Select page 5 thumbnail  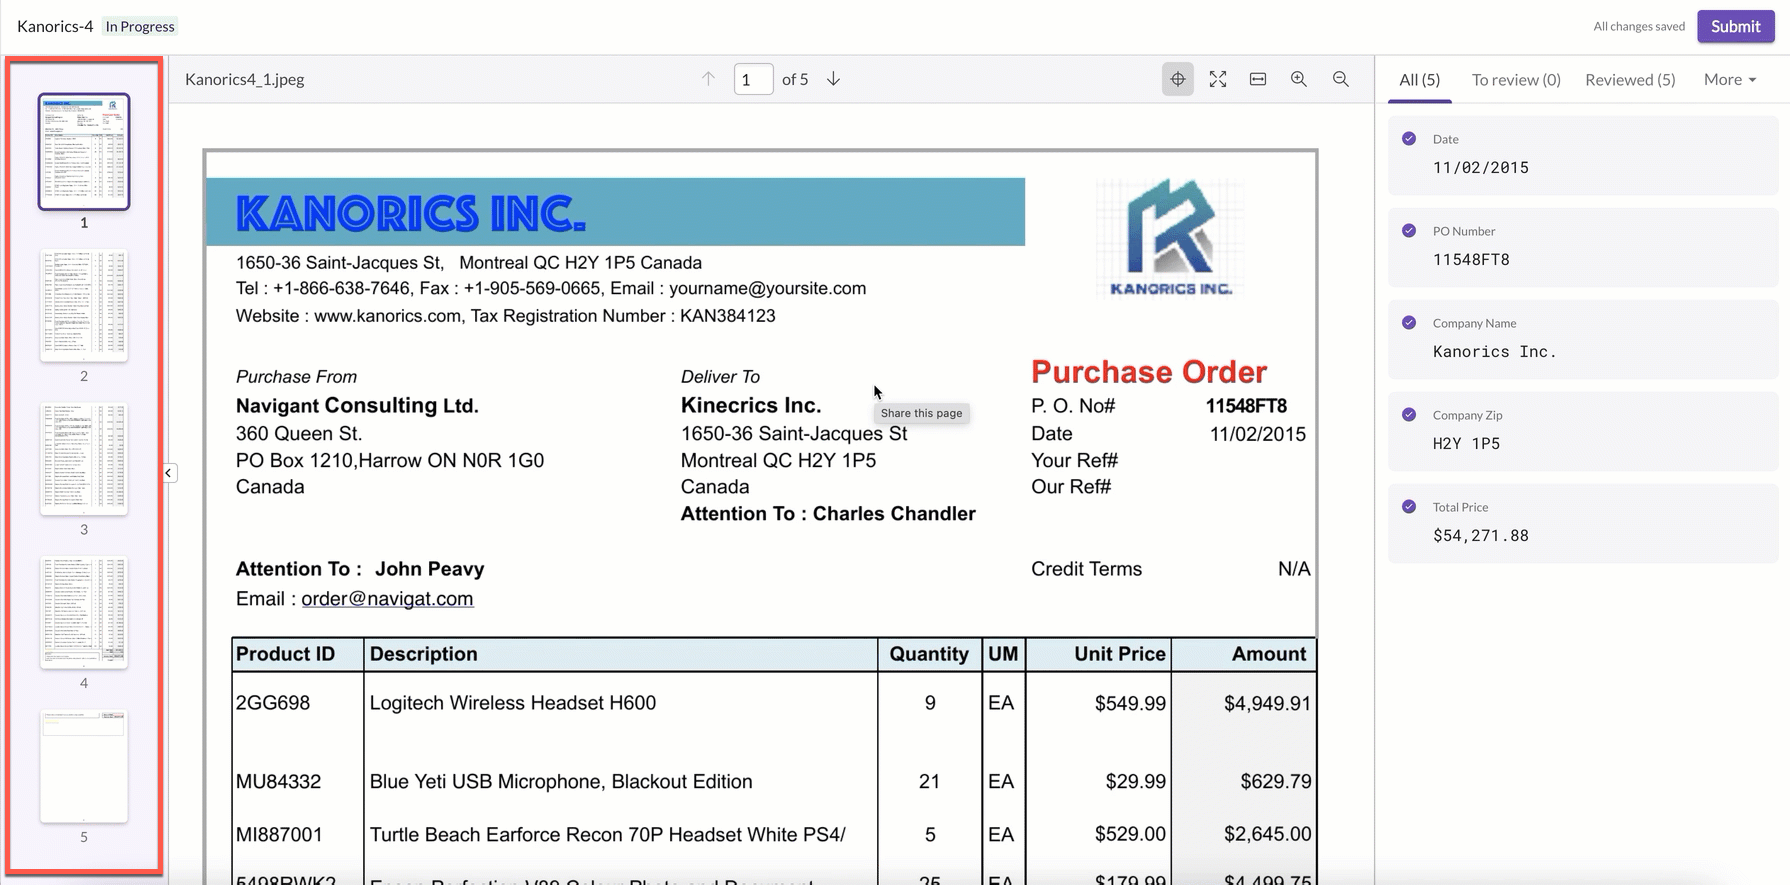[x=84, y=766]
